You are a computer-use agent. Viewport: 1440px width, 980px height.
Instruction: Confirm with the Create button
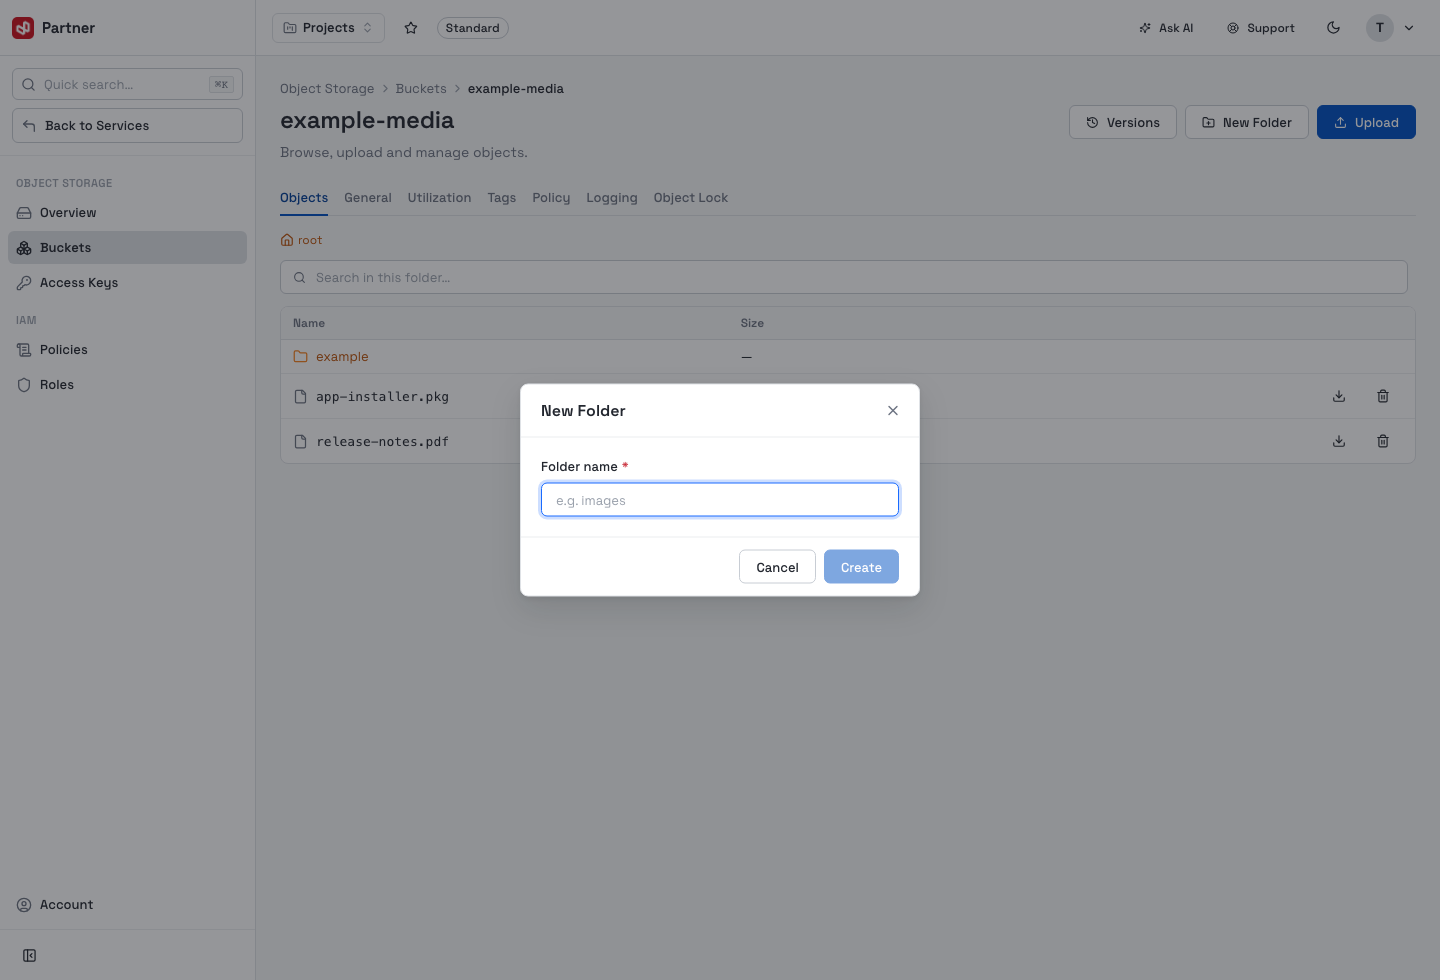coord(861,567)
